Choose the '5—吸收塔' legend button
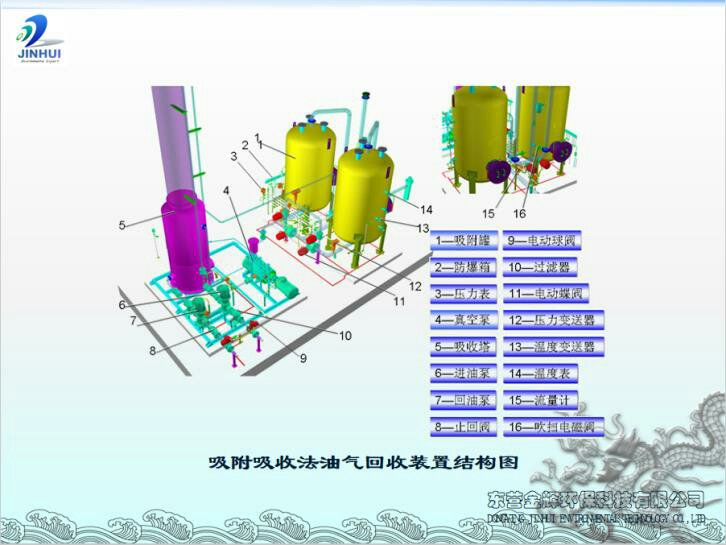This screenshot has width=726, height=545. coord(463,347)
